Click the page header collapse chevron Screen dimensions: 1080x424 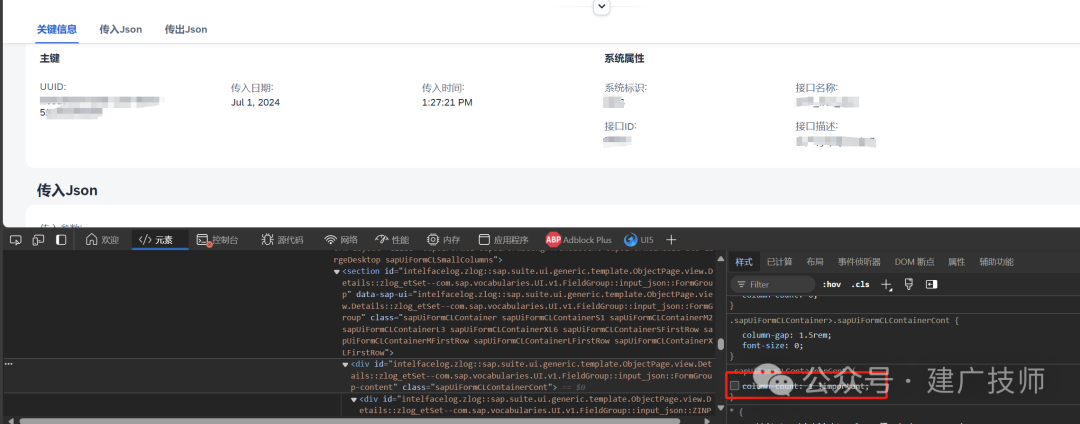602,6
